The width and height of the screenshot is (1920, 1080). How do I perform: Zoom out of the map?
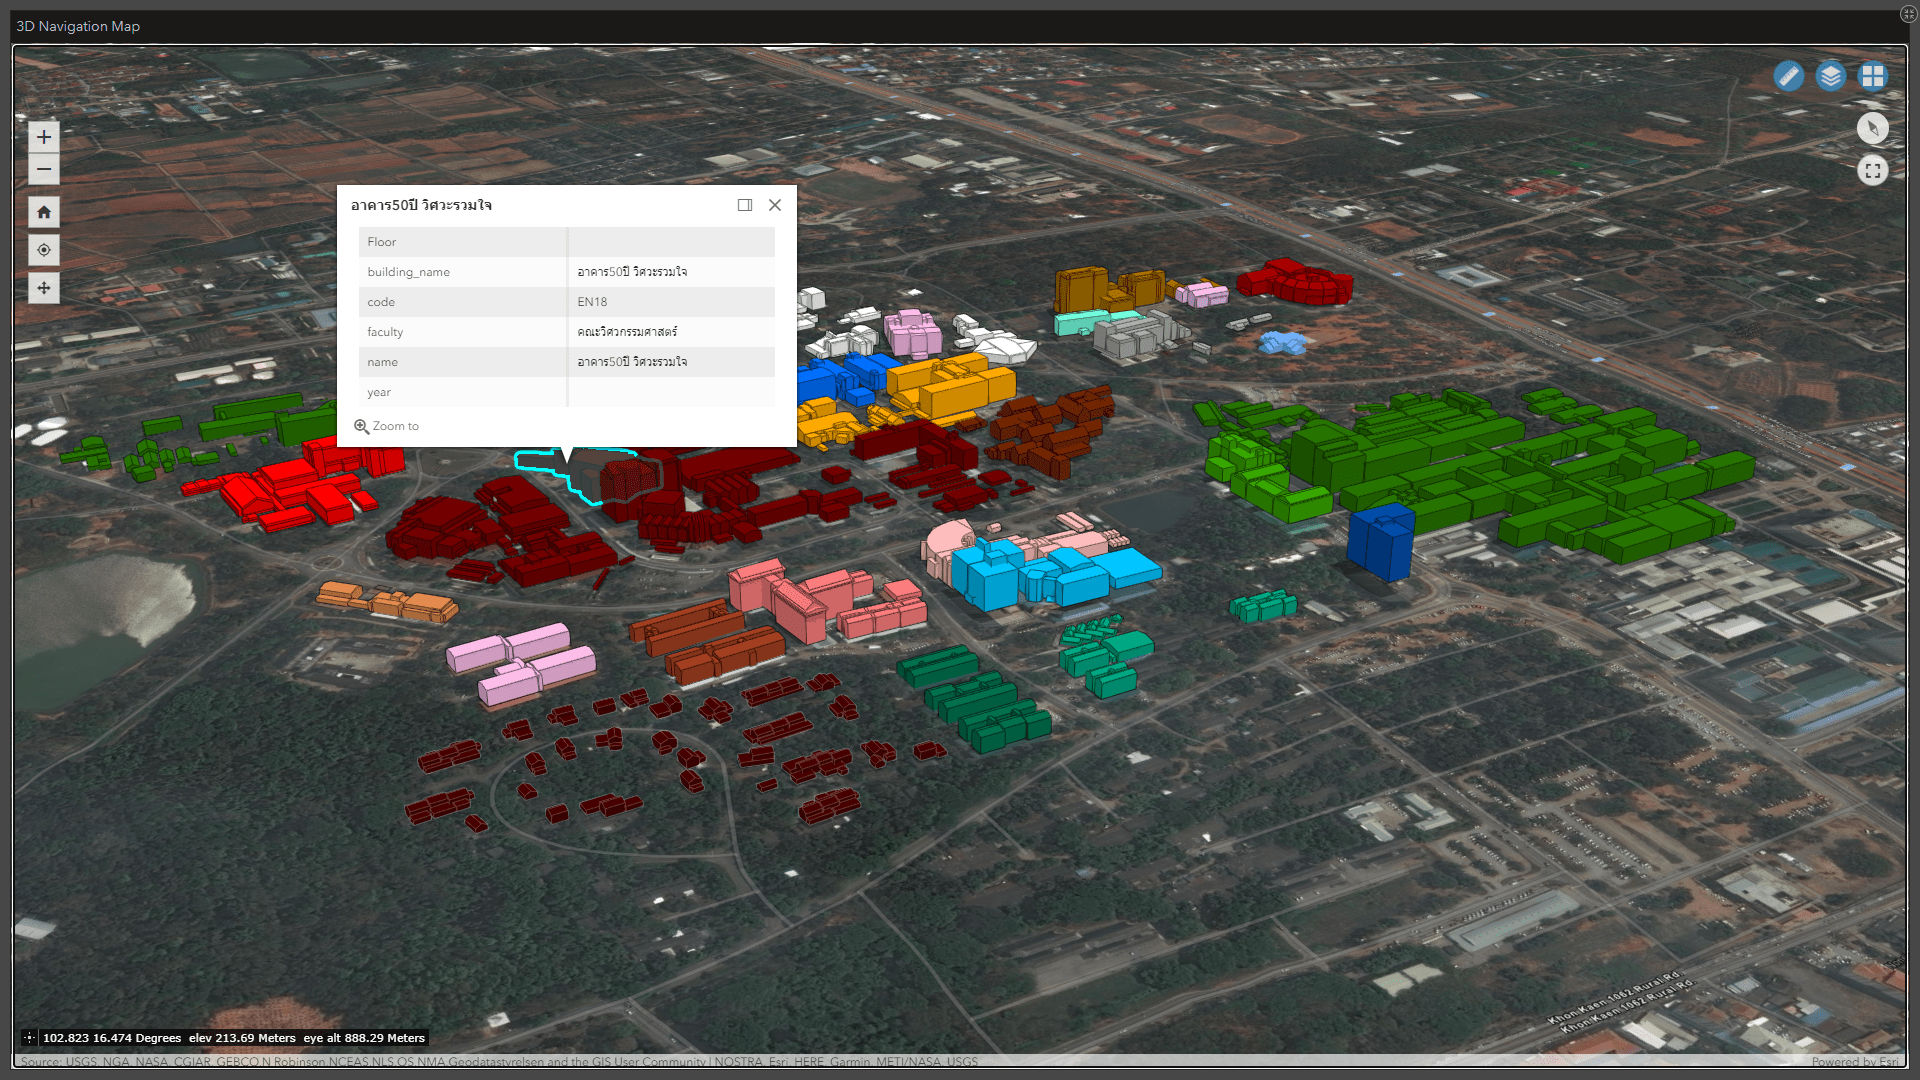pyautogui.click(x=44, y=169)
